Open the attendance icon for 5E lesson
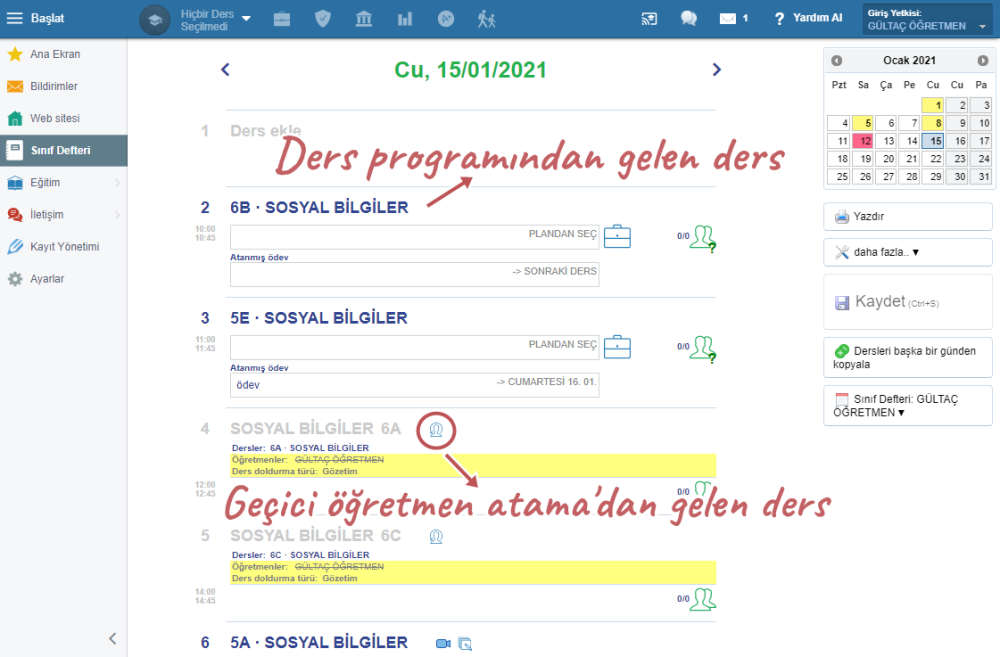The width and height of the screenshot is (1000, 657). pyautogui.click(x=703, y=349)
